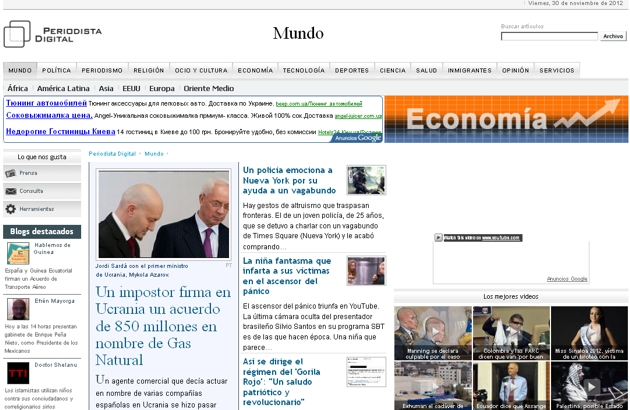The width and height of the screenshot is (630, 410).
Task: Focus the Buscar artículos search field
Action: pyautogui.click(x=548, y=36)
